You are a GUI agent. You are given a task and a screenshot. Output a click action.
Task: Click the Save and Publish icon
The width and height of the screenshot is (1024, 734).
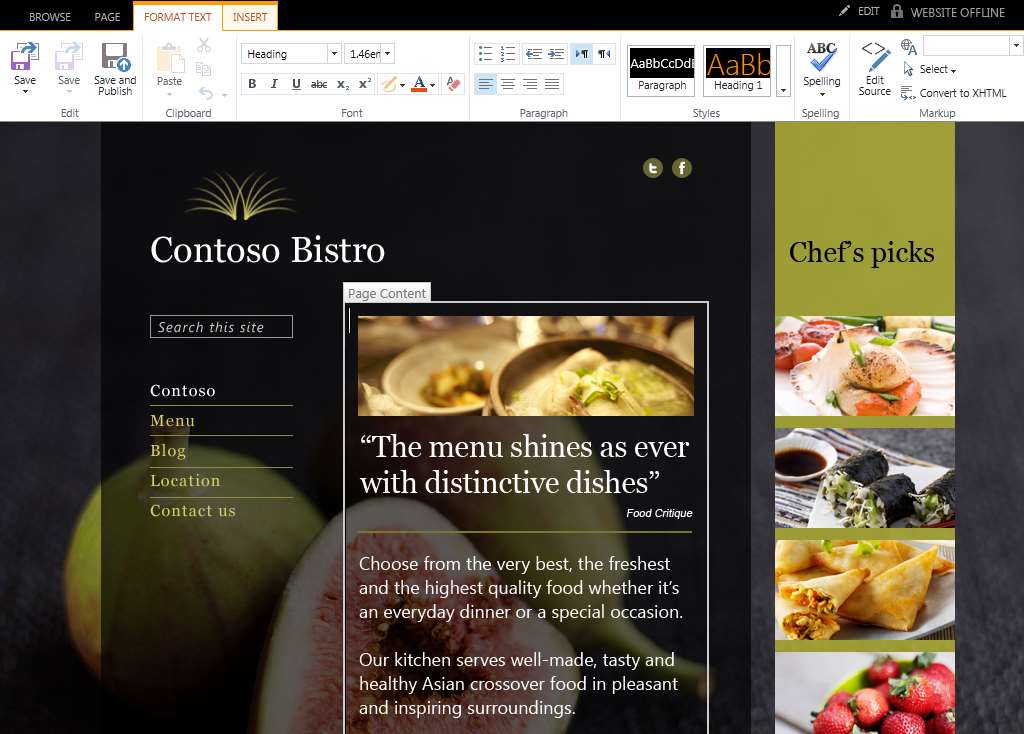(x=115, y=68)
